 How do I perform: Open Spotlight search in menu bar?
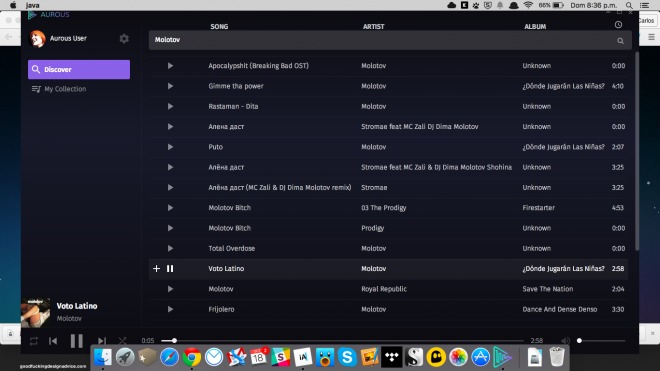click(629, 5)
